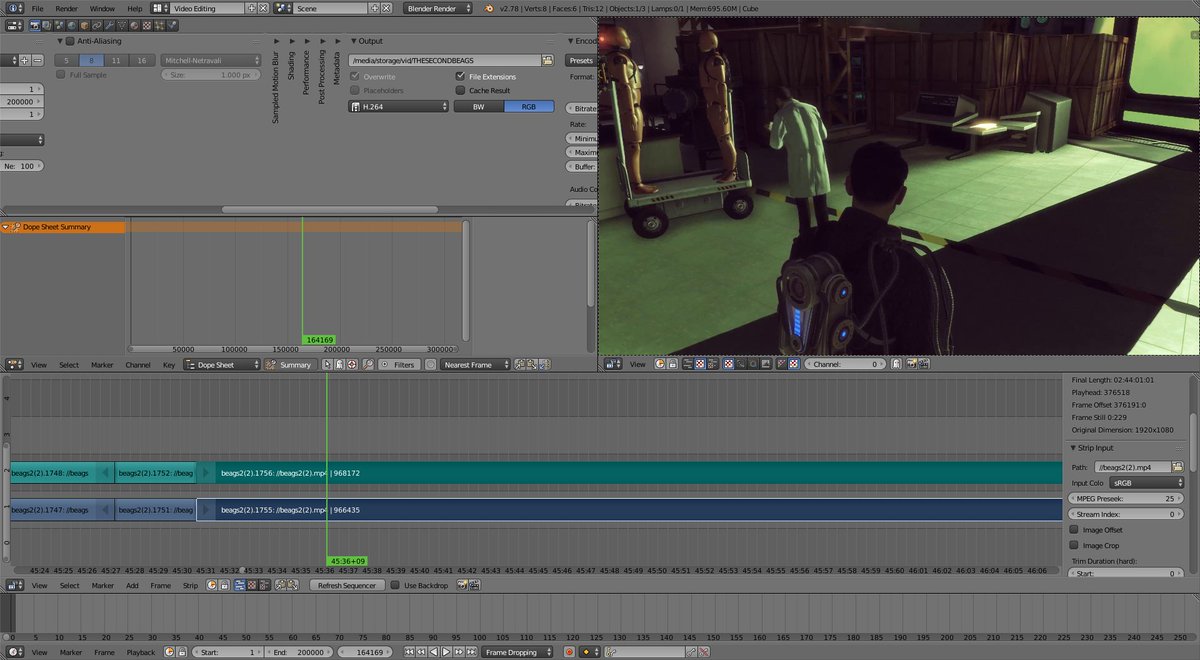Screen dimensions: 1200x660
Task: Switch sequencer to Image Preview view icon
Action: pos(252,585)
